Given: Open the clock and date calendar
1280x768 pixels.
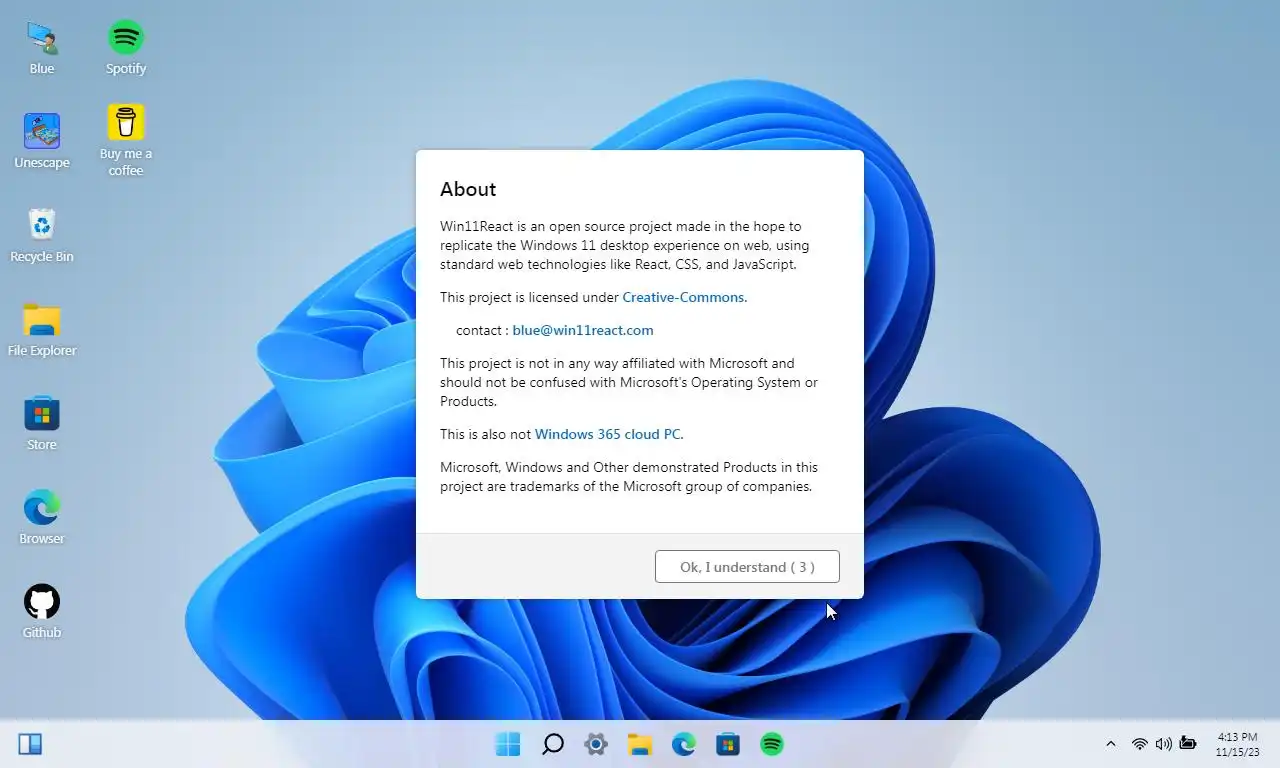Looking at the screenshot, I should point(1237,744).
